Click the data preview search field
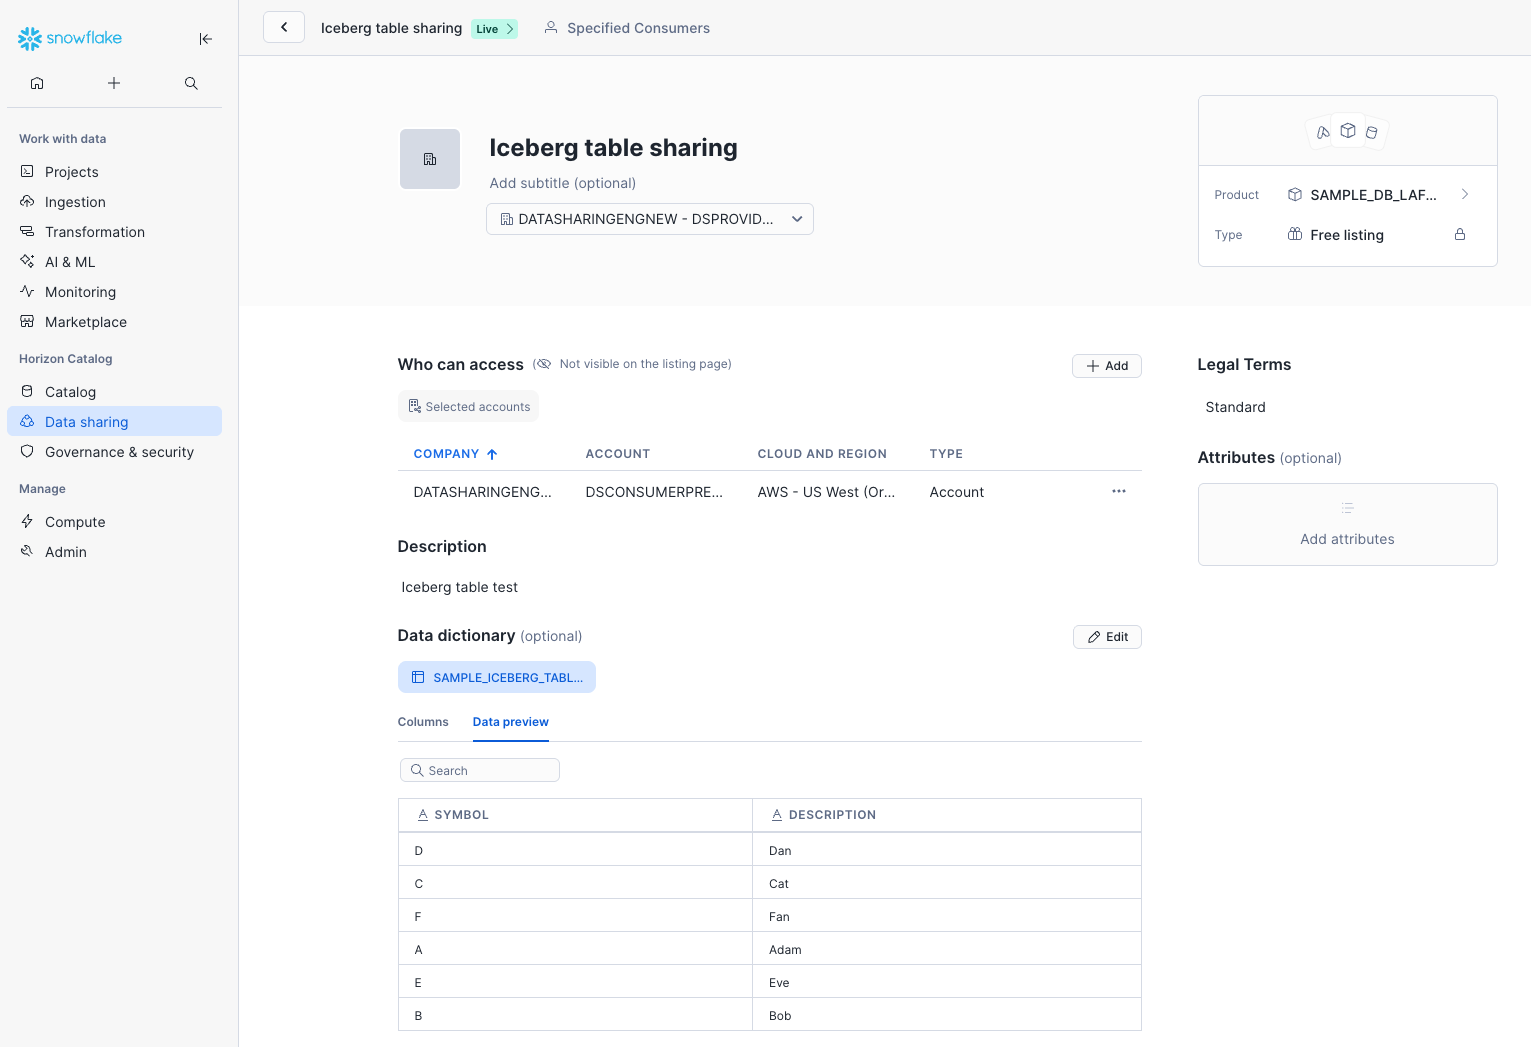 coord(479,770)
